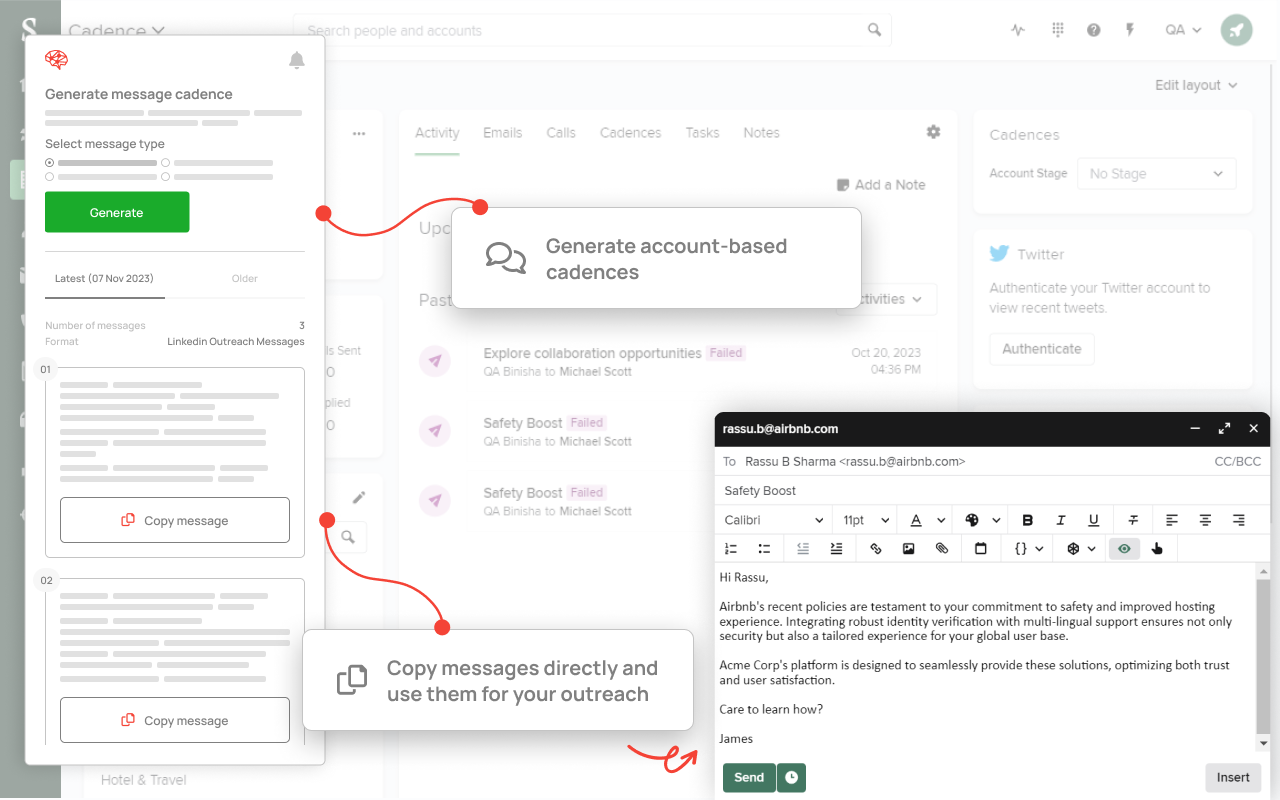The image size is (1280, 800).
Task: Click the Search people and accounts field
Action: (592, 30)
